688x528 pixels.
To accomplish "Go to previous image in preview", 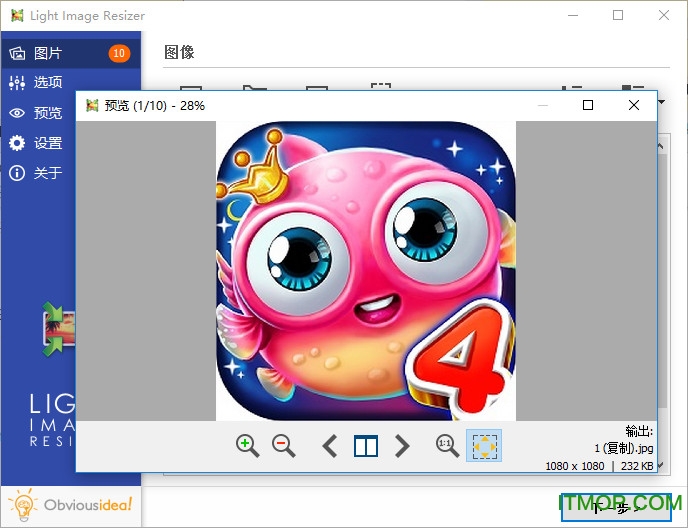I will [x=330, y=446].
